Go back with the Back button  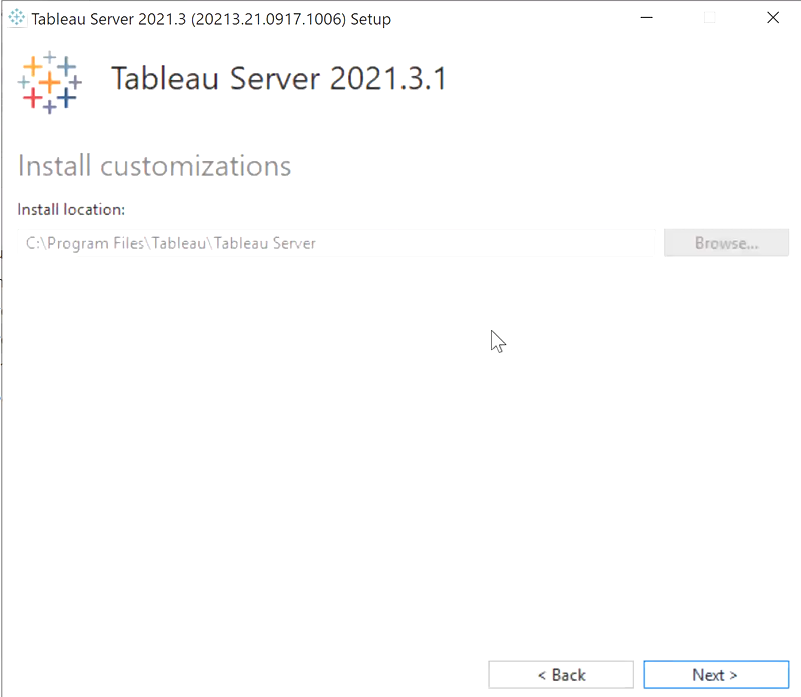point(561,675)
